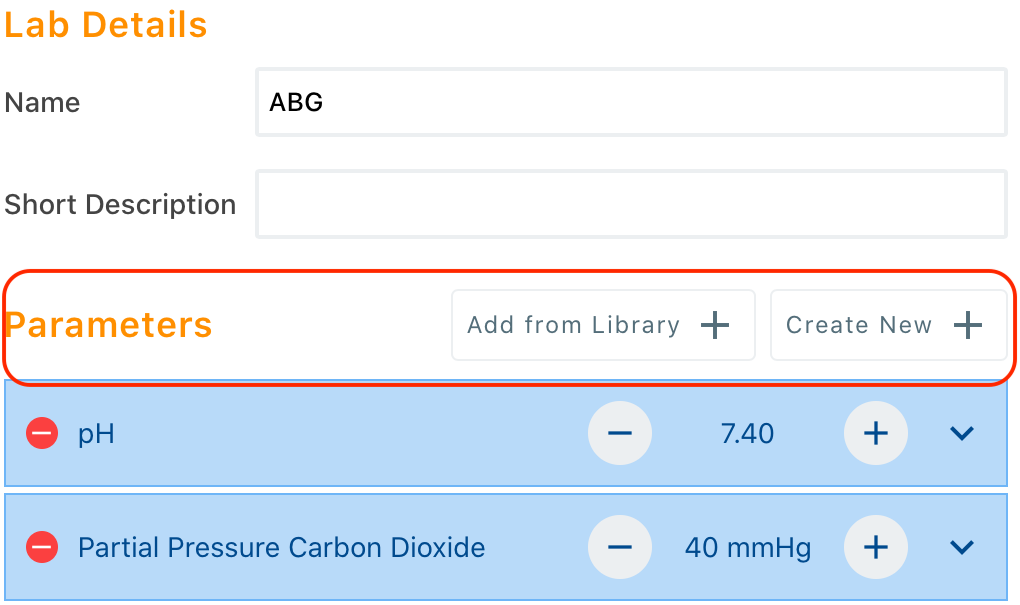Expand the Partial Pressure Carbon Dioxide details

click(961, 547)
